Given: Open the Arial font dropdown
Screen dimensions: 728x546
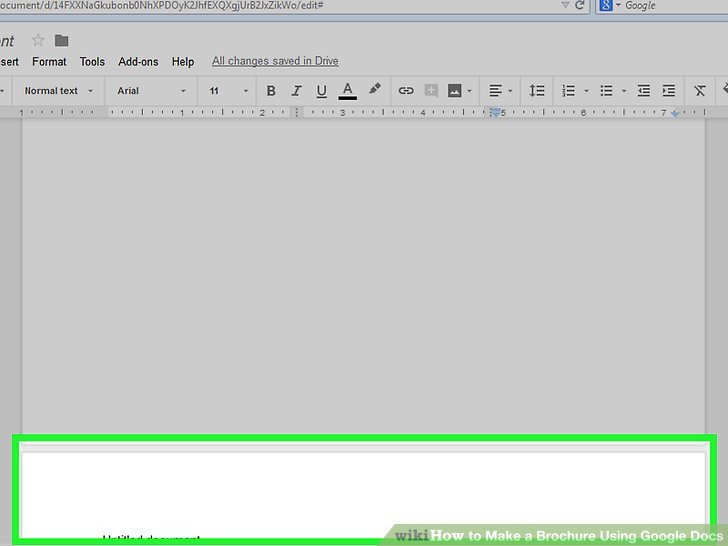Looking at the screenshot, I should 151,91.
